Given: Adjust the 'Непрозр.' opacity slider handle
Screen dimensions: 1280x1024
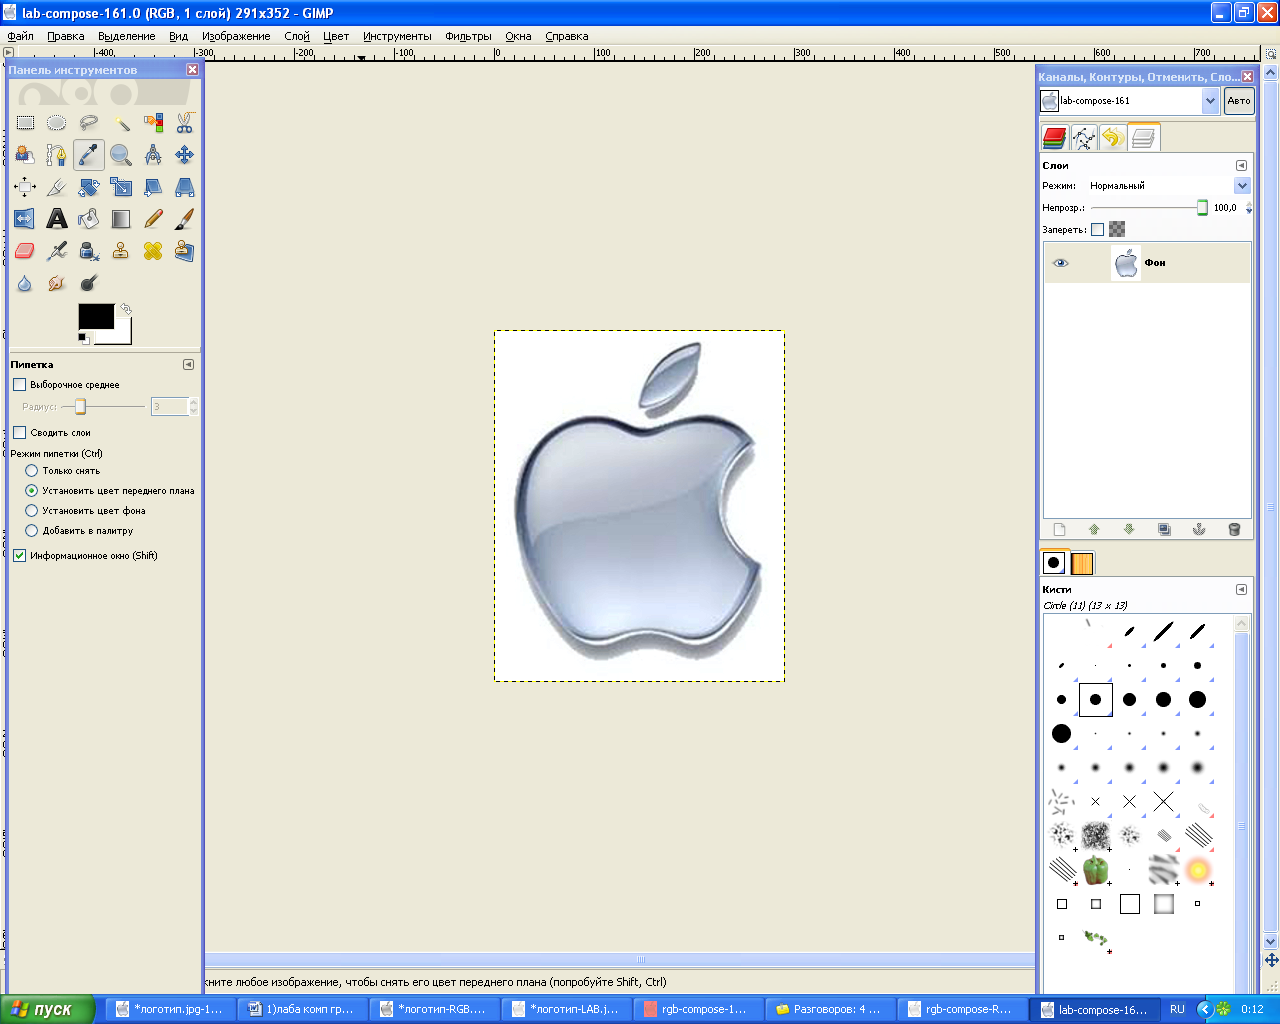Looking at the screenshot, I should click(1202, 208).
